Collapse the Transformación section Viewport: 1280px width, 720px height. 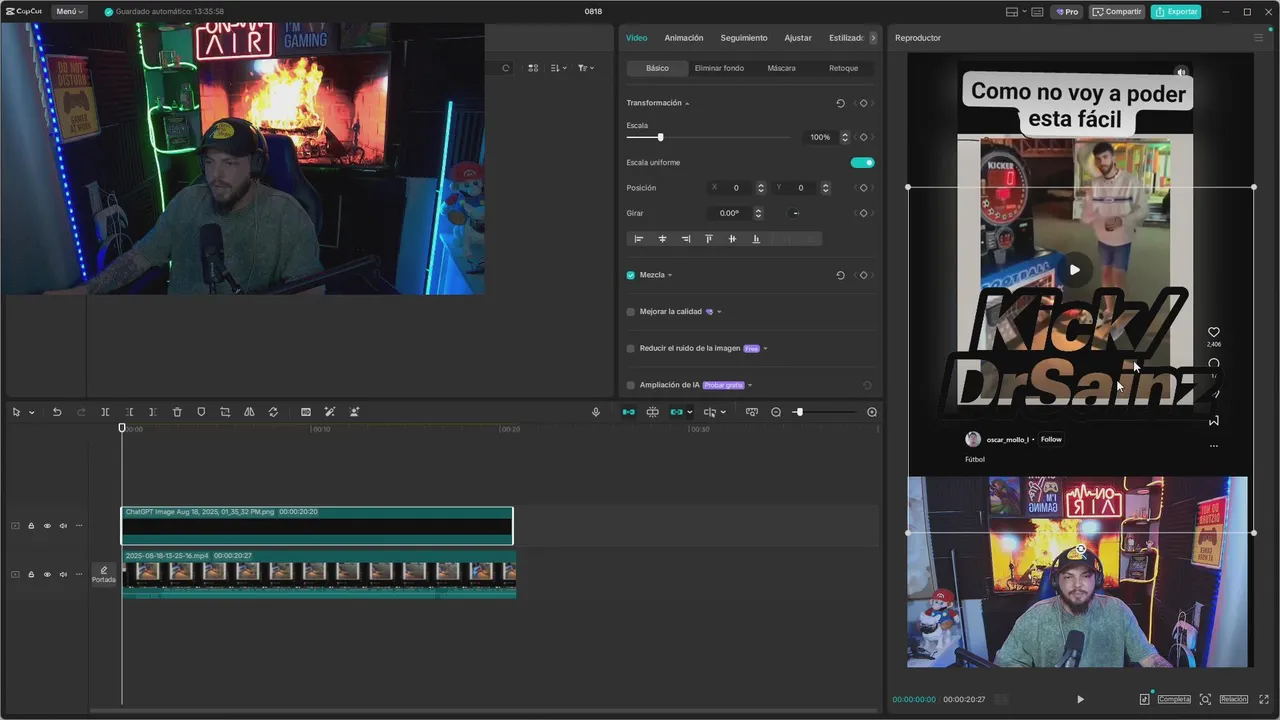[x=687, y=103]
